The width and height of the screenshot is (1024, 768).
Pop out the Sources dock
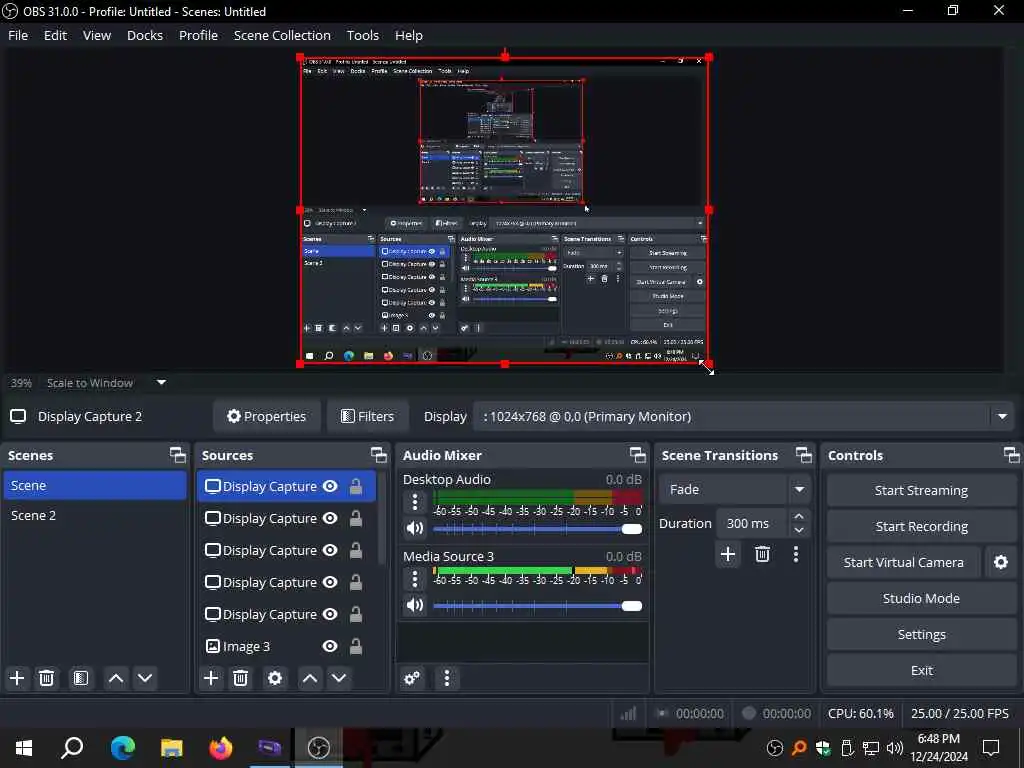pyautogui.click(x=379, y=455)
